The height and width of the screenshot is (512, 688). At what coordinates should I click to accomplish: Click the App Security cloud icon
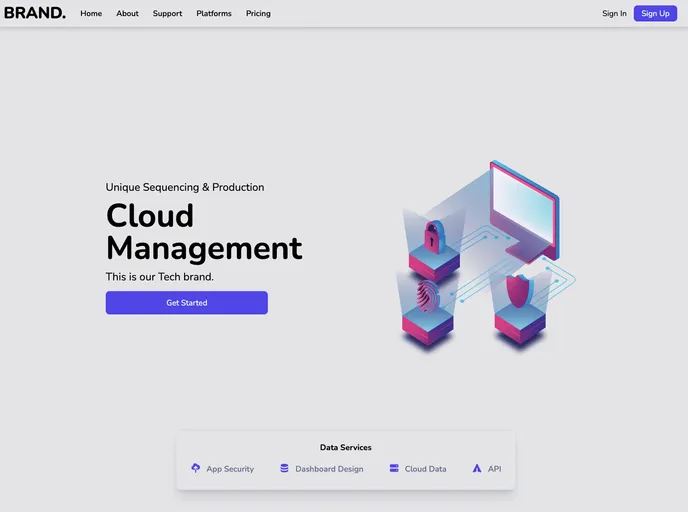[196, 468]
